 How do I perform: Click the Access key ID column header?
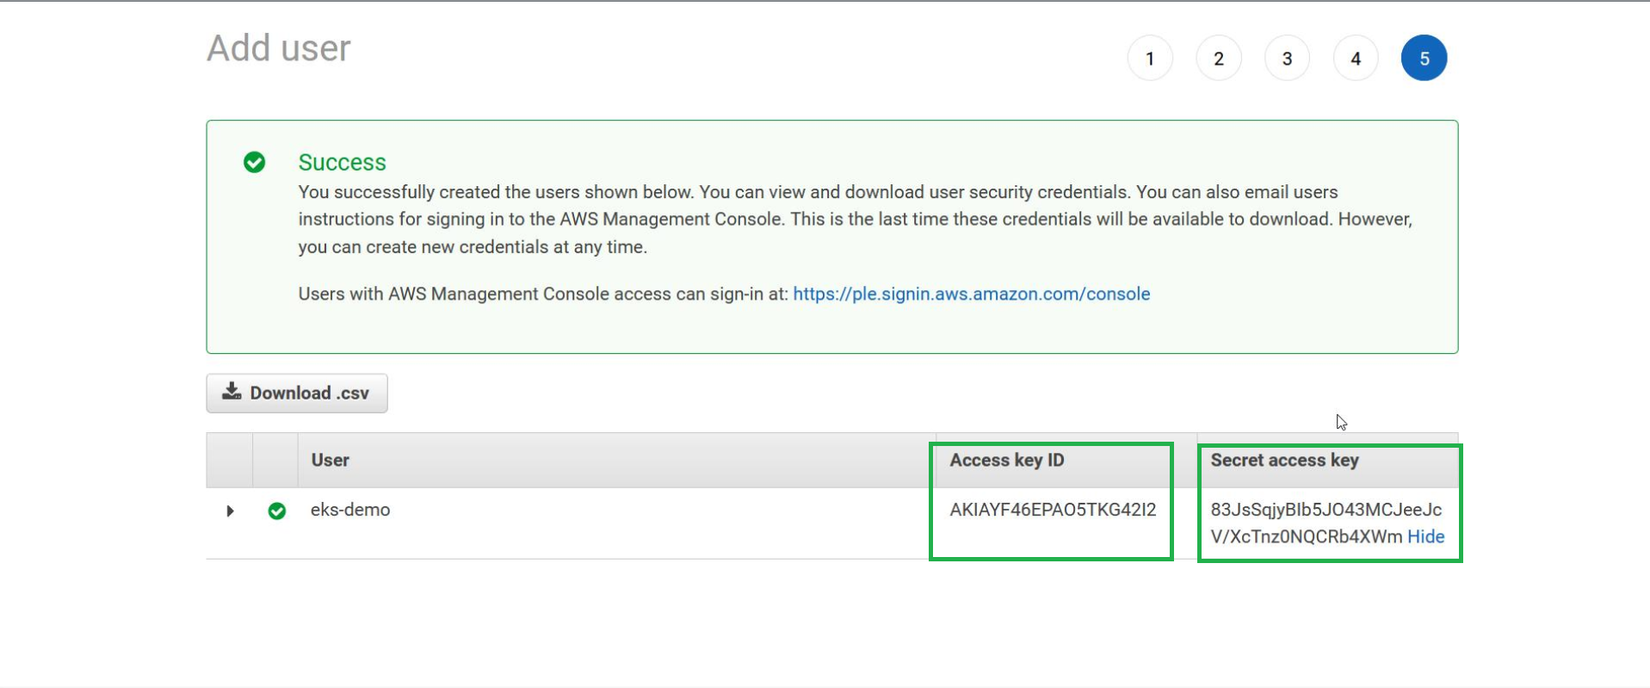pos(1006,460)
